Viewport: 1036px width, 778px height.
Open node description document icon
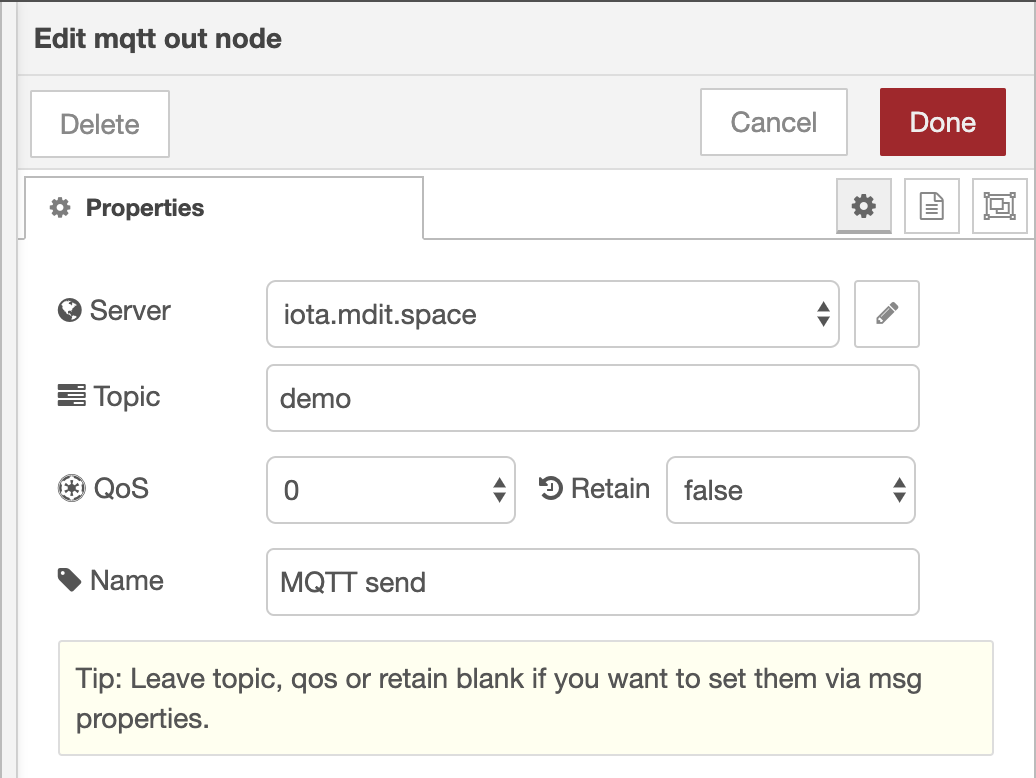pyautogui.click(x=932, y=206)
